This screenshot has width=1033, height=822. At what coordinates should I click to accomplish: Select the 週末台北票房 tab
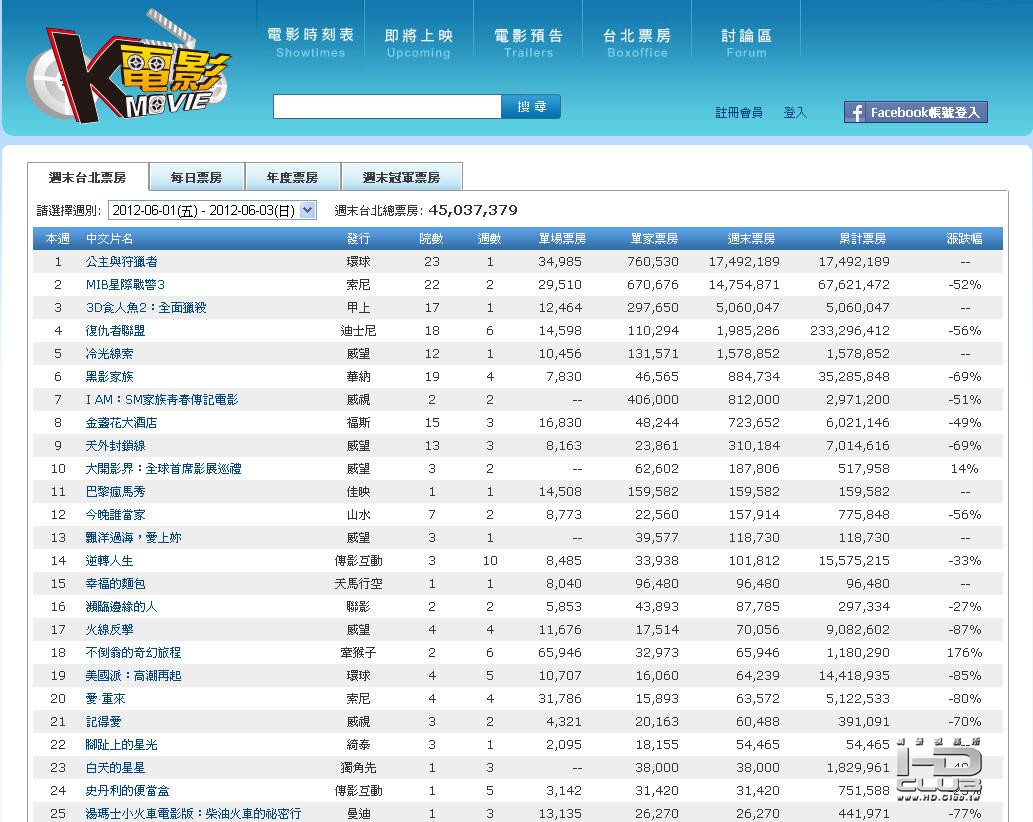88,177
